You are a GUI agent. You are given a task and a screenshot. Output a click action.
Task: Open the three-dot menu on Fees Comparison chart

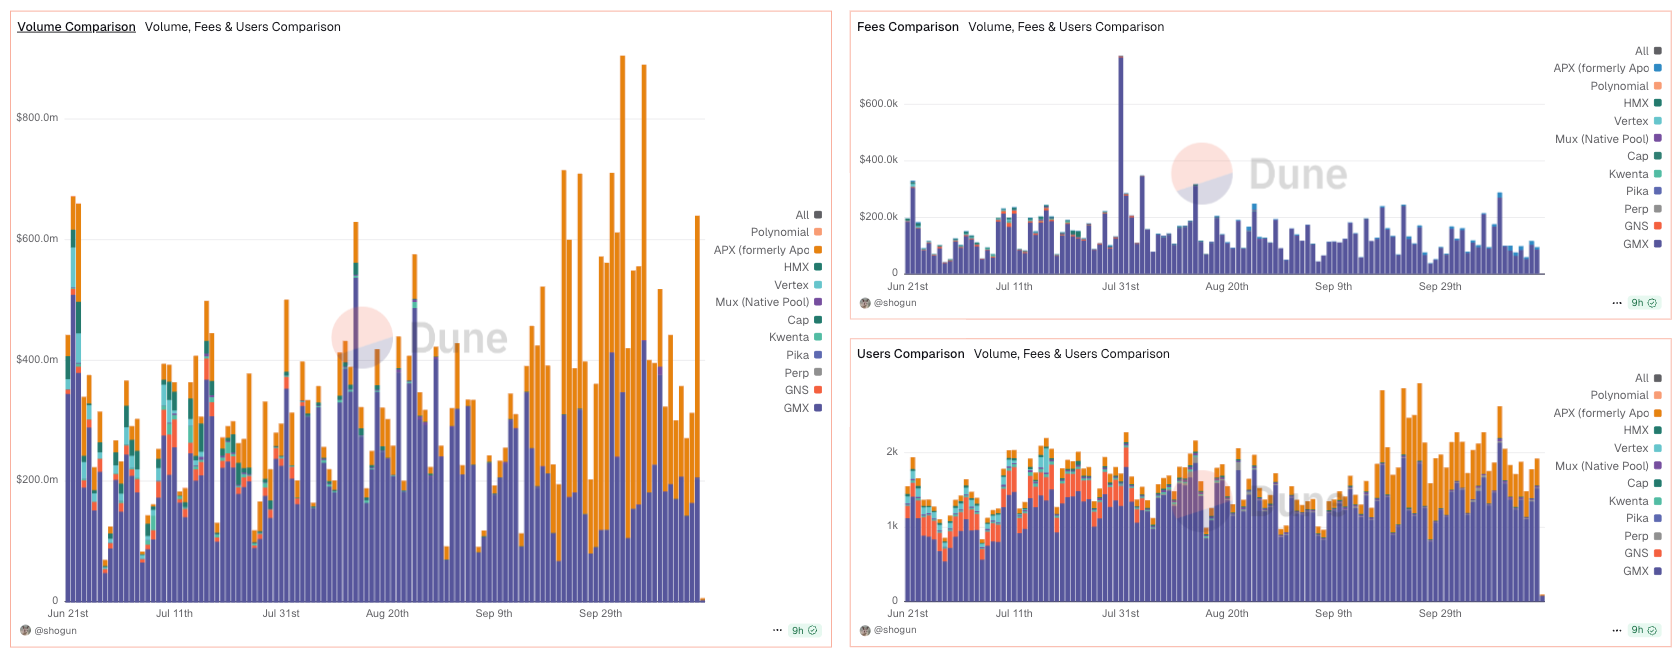tap(1617, 302)
